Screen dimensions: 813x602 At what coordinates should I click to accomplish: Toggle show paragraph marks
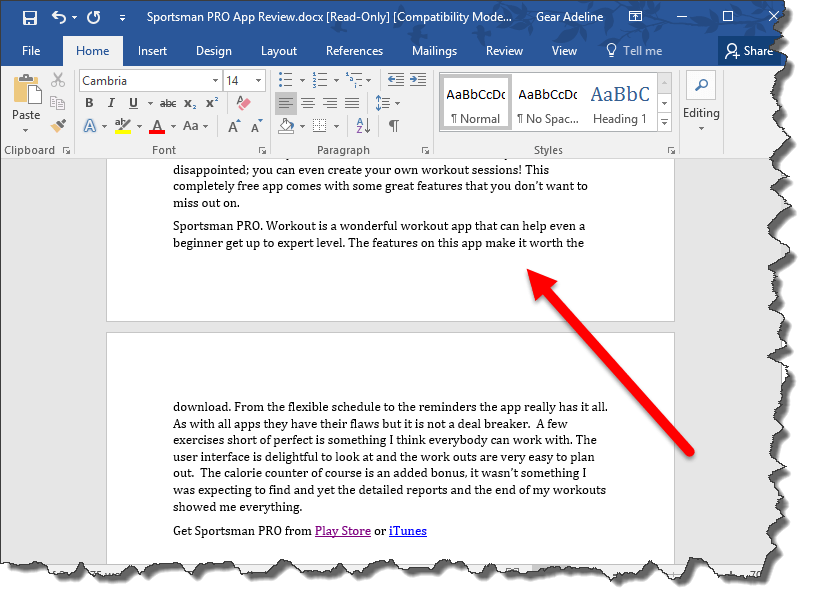coord(394,125)
